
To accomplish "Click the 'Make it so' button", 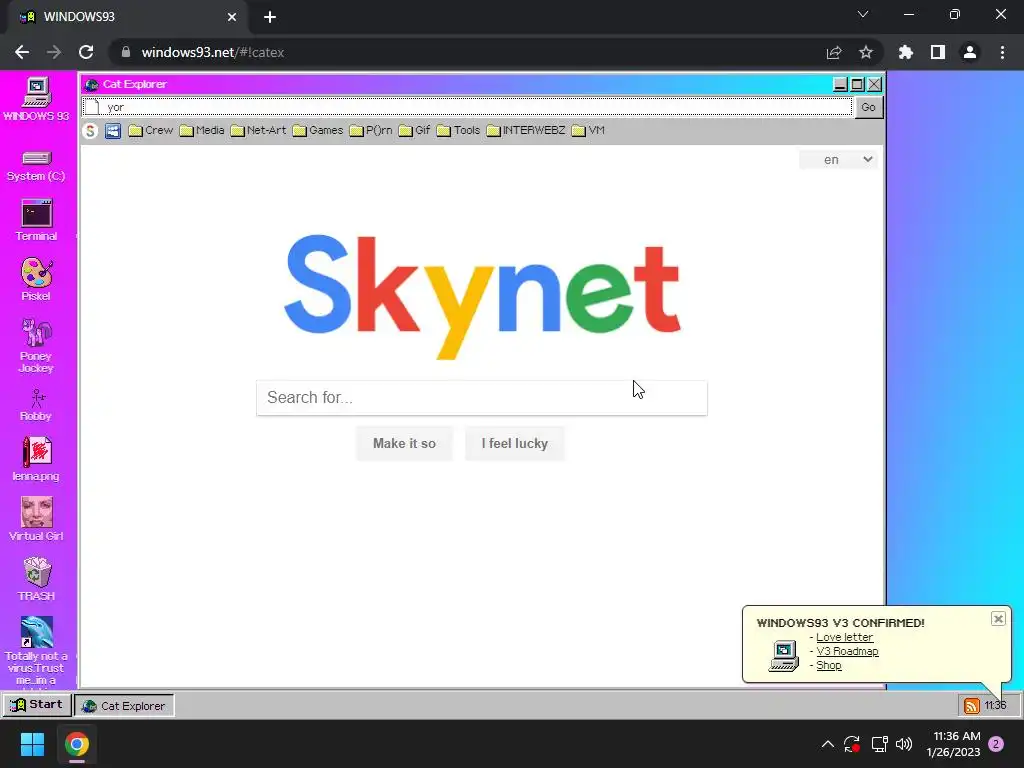I will [x=404, y=443].
